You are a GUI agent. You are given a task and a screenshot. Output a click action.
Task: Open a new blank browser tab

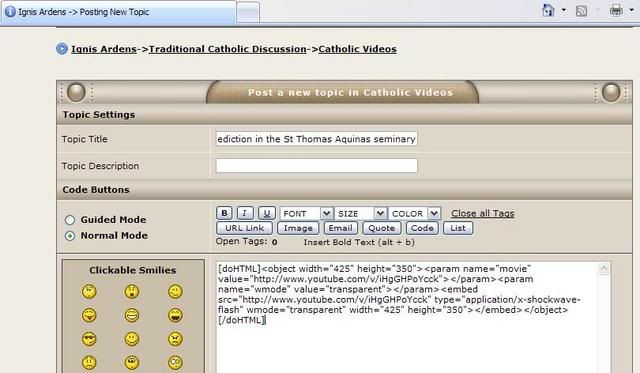coord(248,13)
